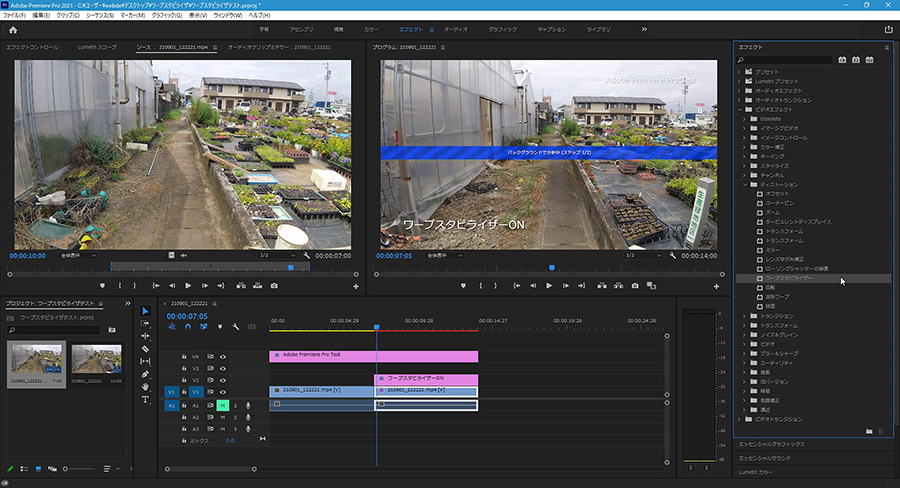Play the Source monitor
Image resolution: width=900 pixels, height=488 pixels.
pos(188,285)
